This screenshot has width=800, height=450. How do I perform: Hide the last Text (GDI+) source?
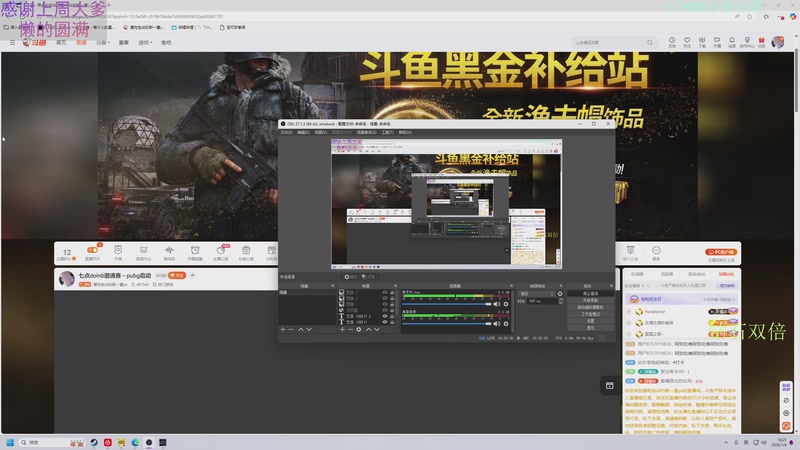click(x=385, y=322)
